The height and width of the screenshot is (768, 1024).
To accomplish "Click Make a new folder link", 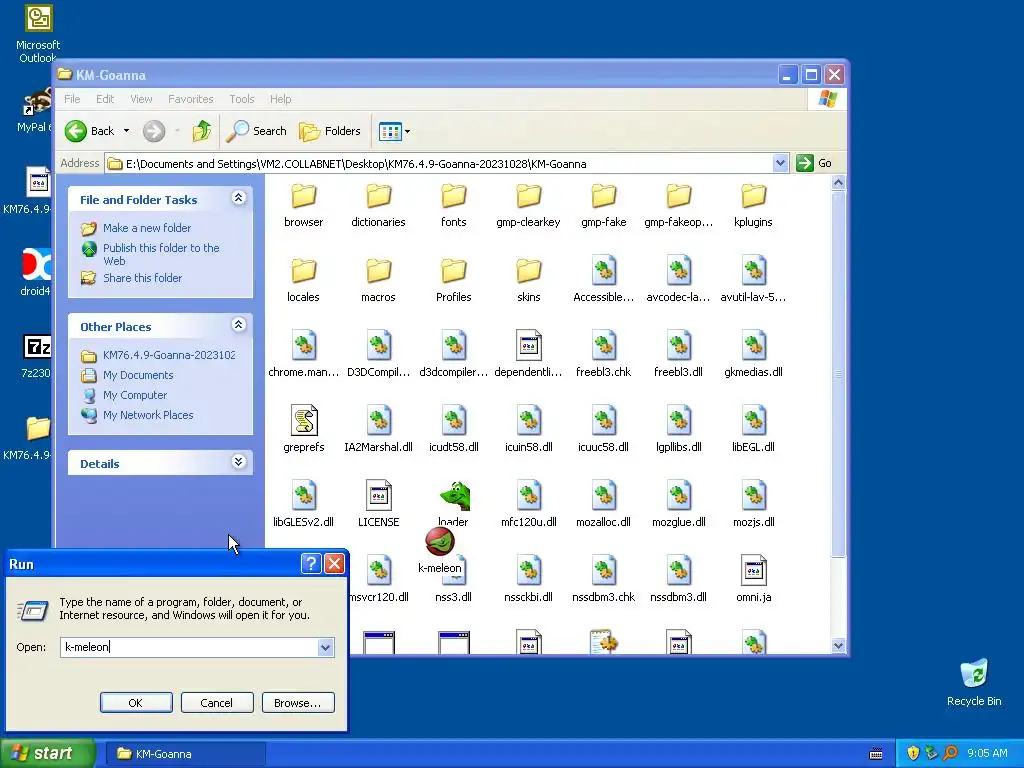I will 147,228.
